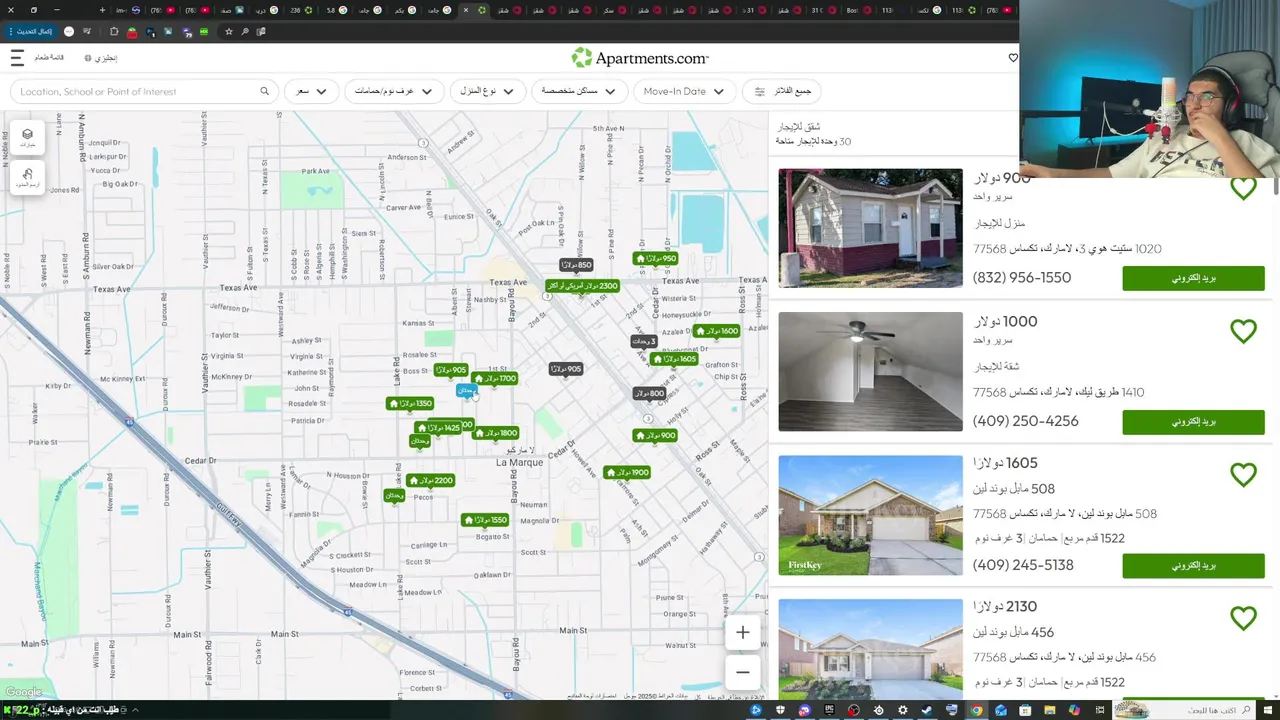This screenshot has height=720, width=1280.
Task: Open Steam from the Windows taskbar
Action: [x=927, y=710]
